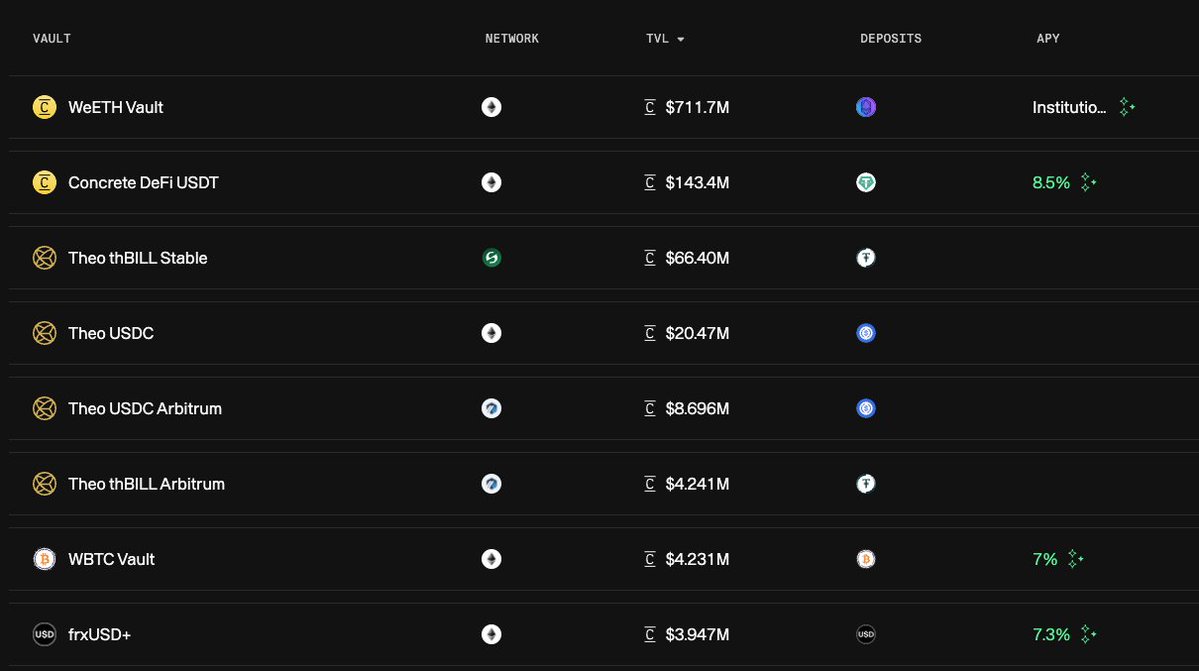This screenshot has width=1199, height=671.
Task: Click the Institutio… APY text
Action: (x=1069, y=107)
